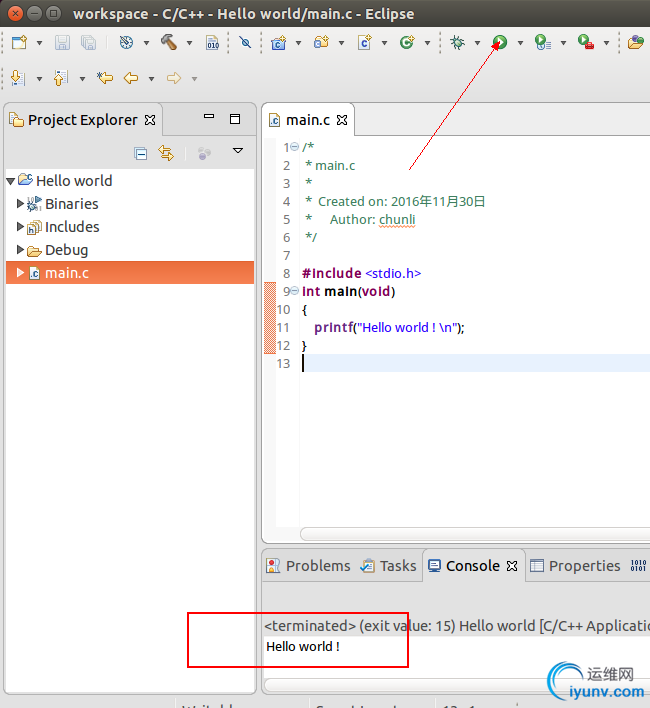Open the Tasks tab
Viewport: 650px width, 708px height.
point(388,566)
